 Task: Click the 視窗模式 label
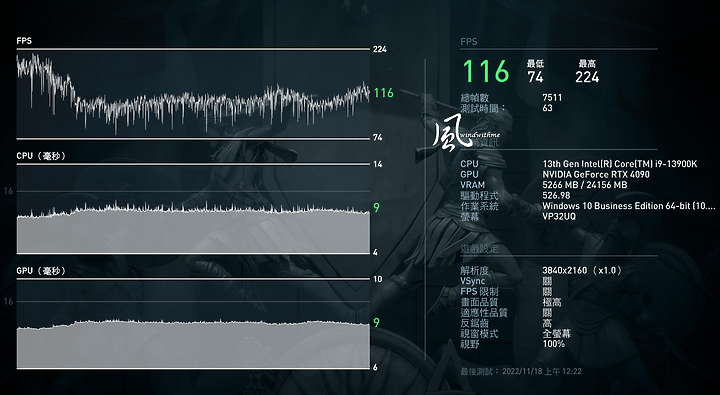coord(479,334)
